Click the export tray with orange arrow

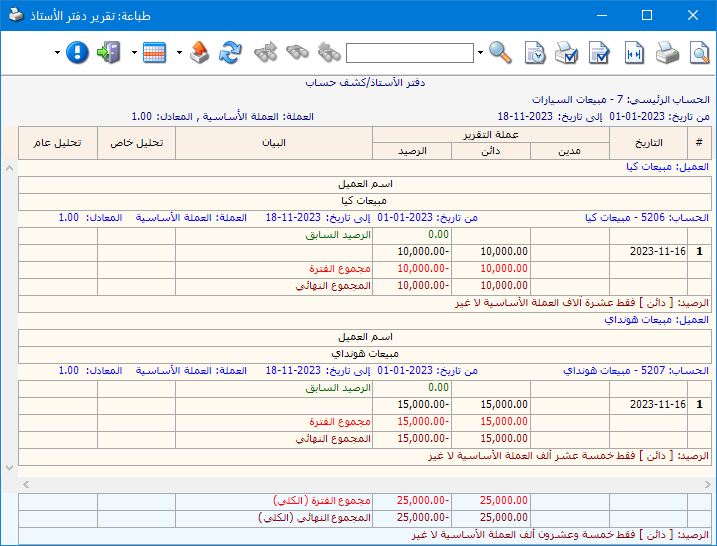(199, 53)
